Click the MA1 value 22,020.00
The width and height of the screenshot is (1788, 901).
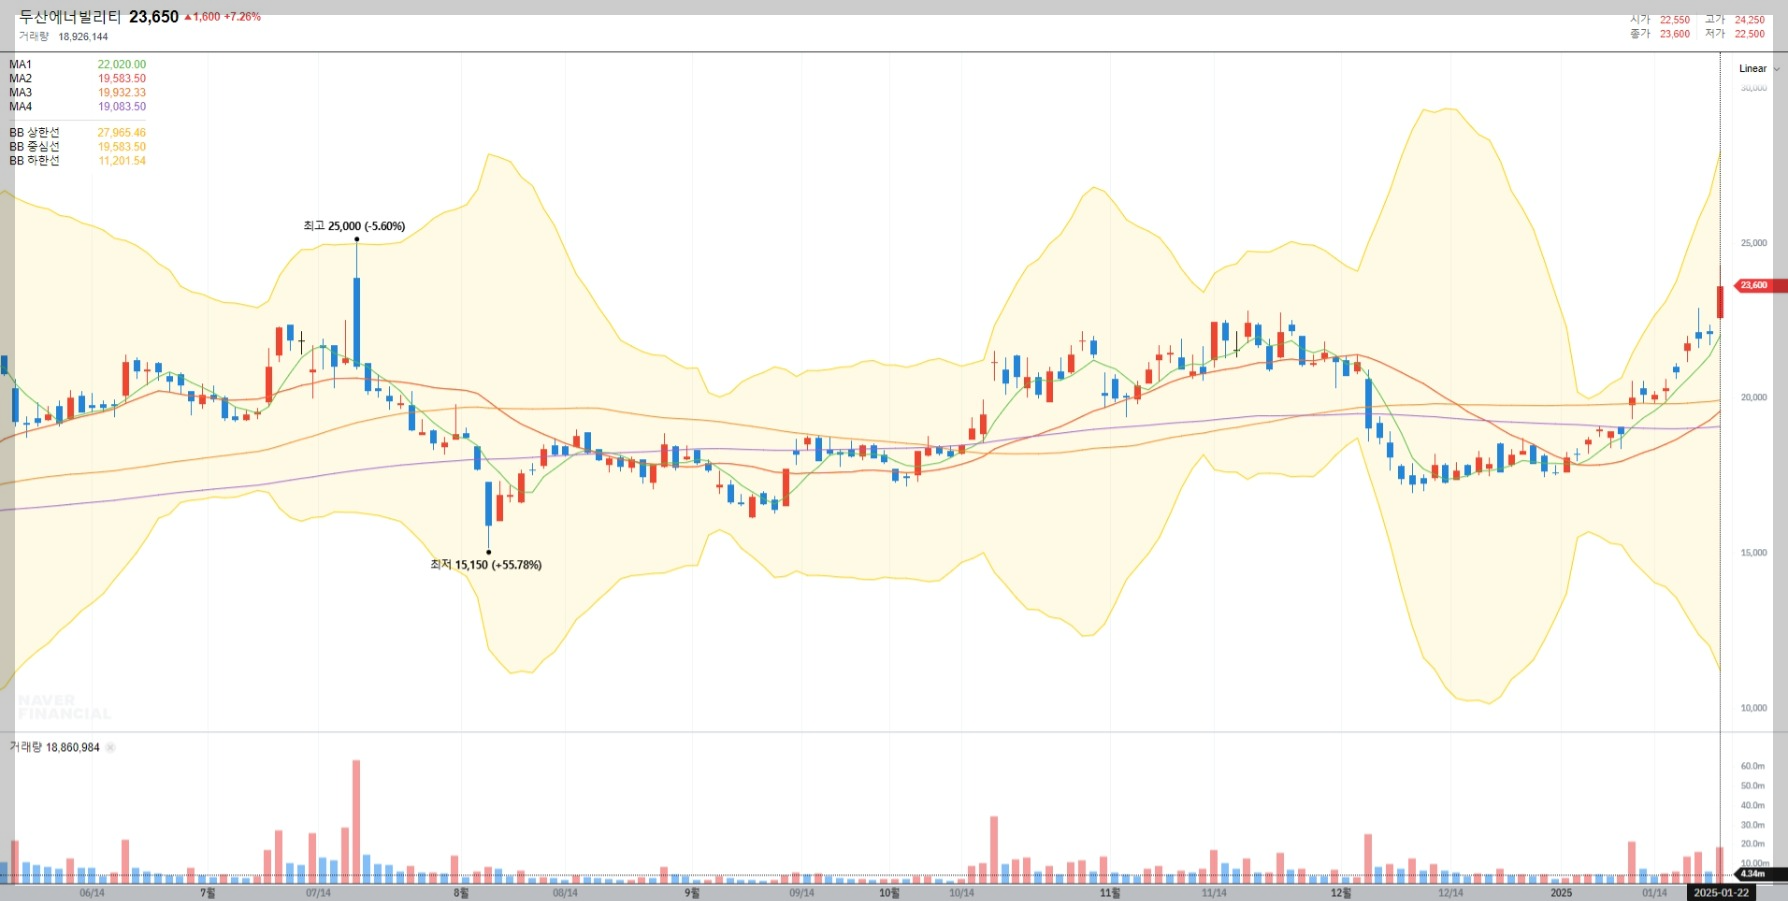(x=122, y=64)
